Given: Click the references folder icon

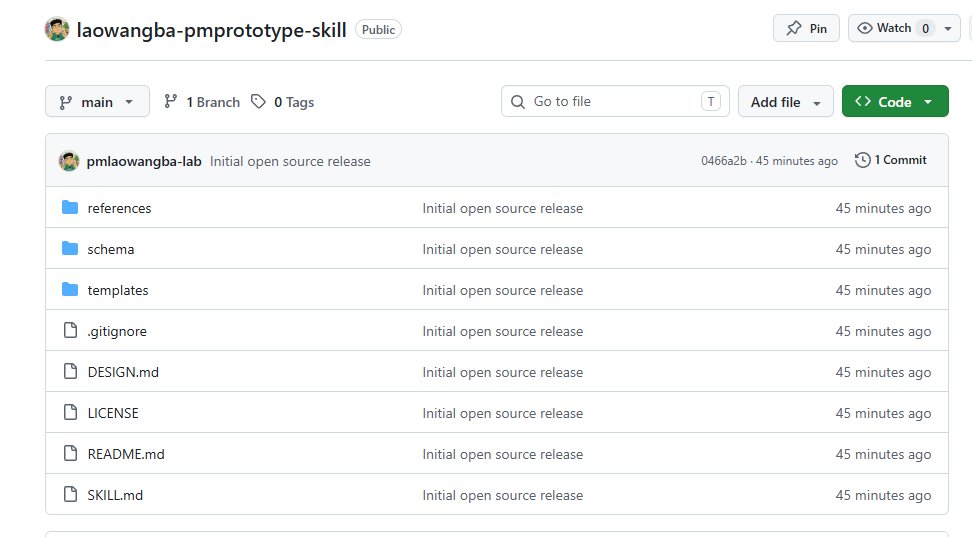Looking at the screenshot, I should click(70, 208).
